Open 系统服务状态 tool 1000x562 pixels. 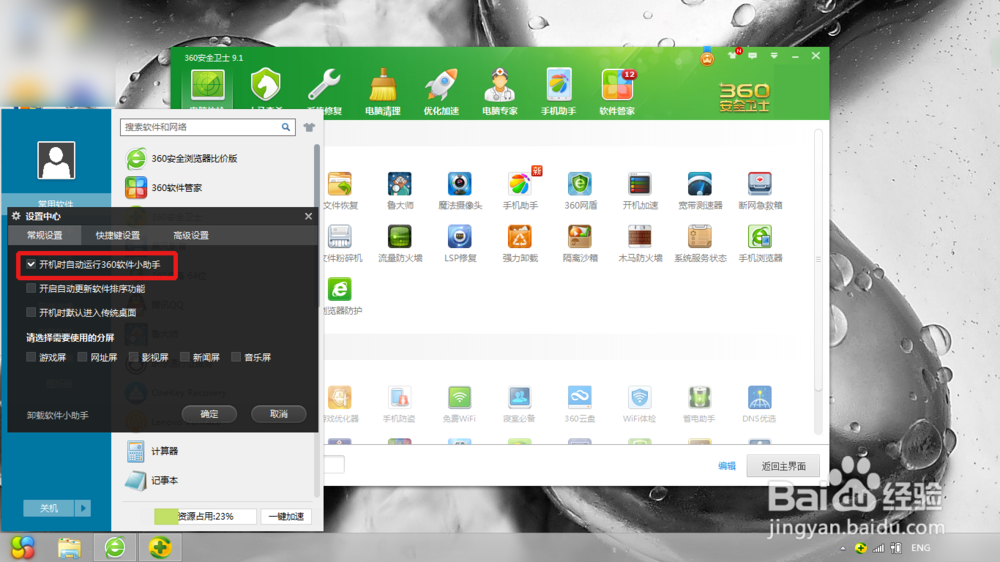tap(700, 244)
